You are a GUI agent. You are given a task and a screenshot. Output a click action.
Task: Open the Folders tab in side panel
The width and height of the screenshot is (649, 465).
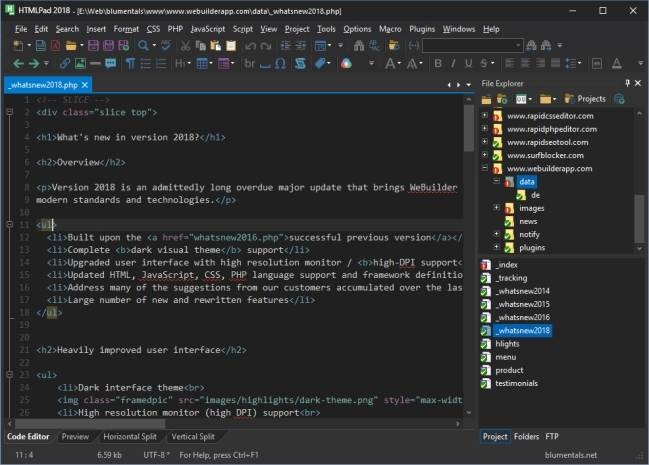point(526,437)
